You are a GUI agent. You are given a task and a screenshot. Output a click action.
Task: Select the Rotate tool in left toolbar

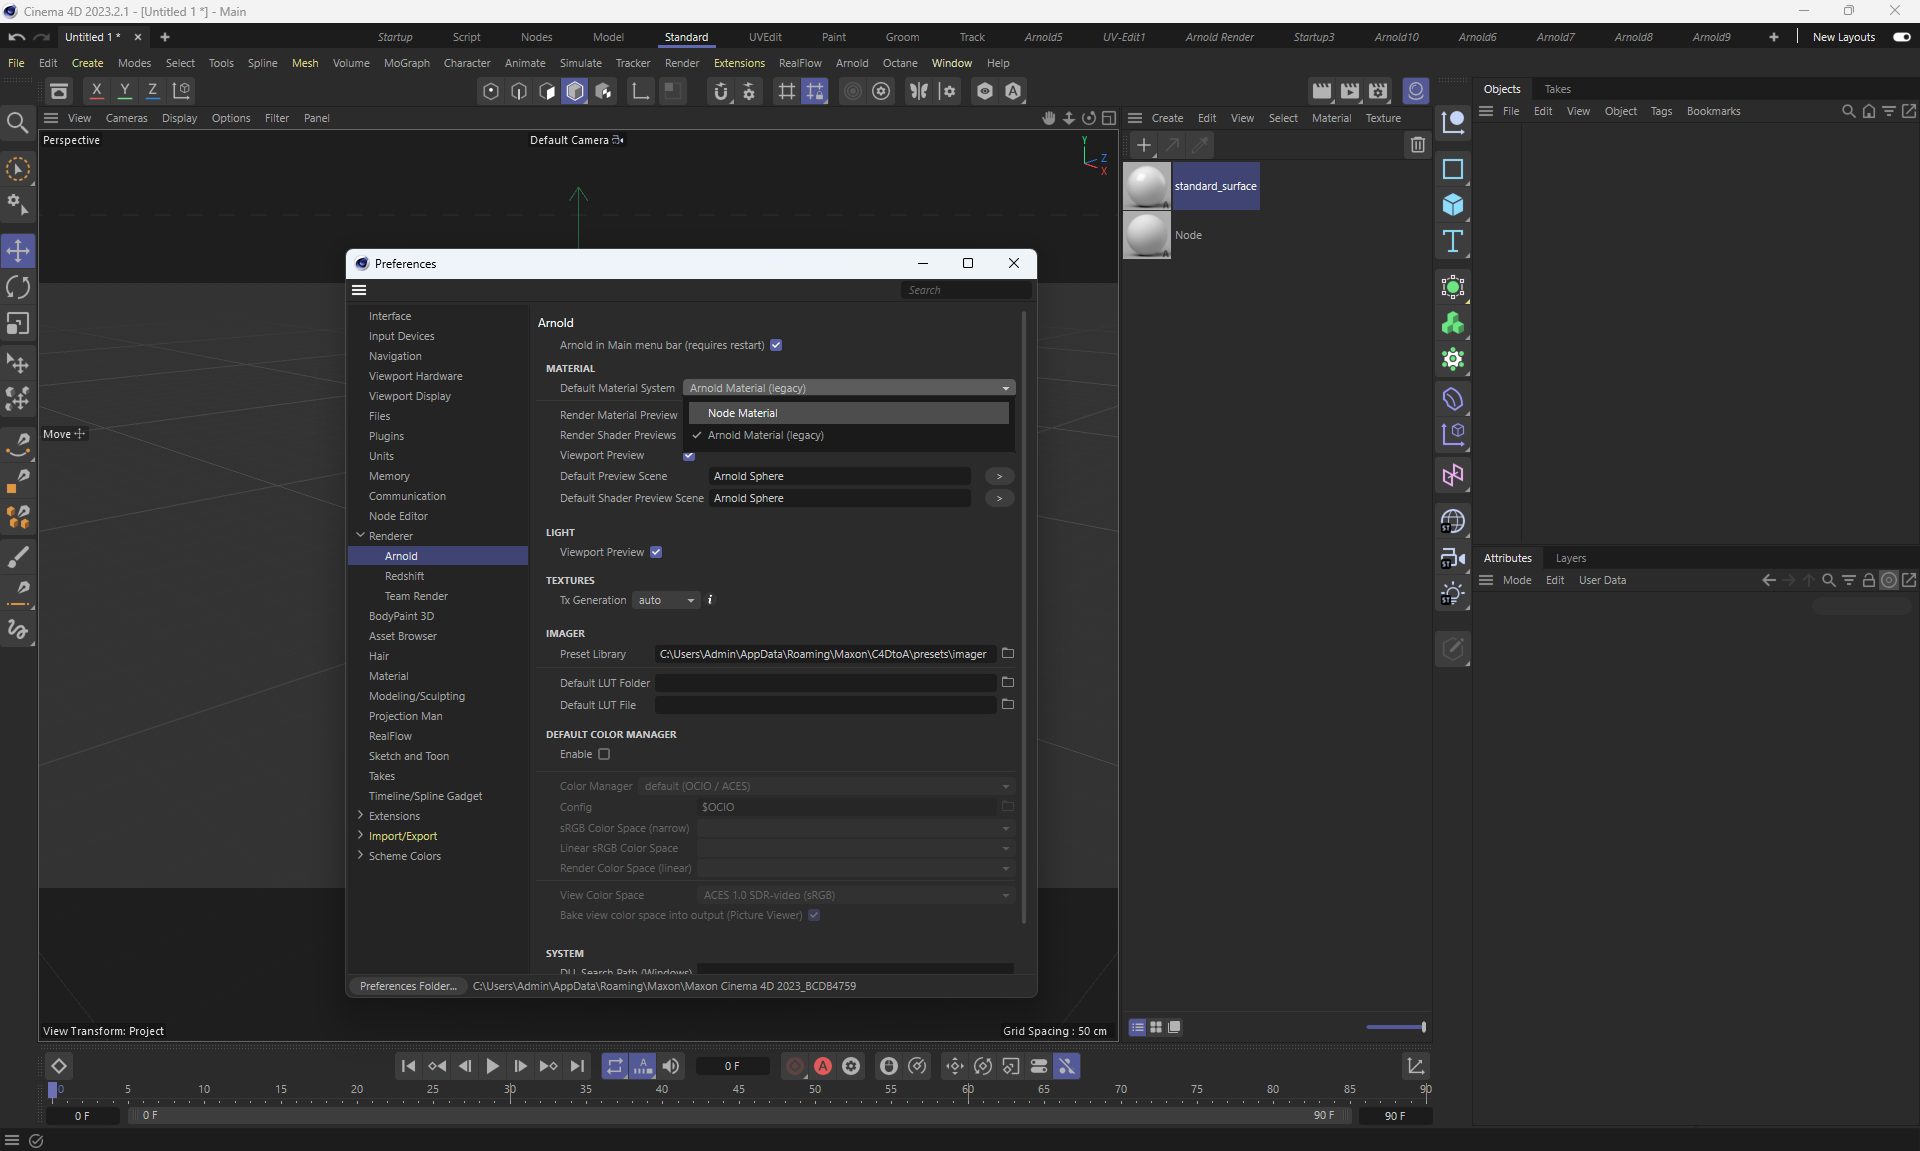pyautogui.click(x=18, y=288)
